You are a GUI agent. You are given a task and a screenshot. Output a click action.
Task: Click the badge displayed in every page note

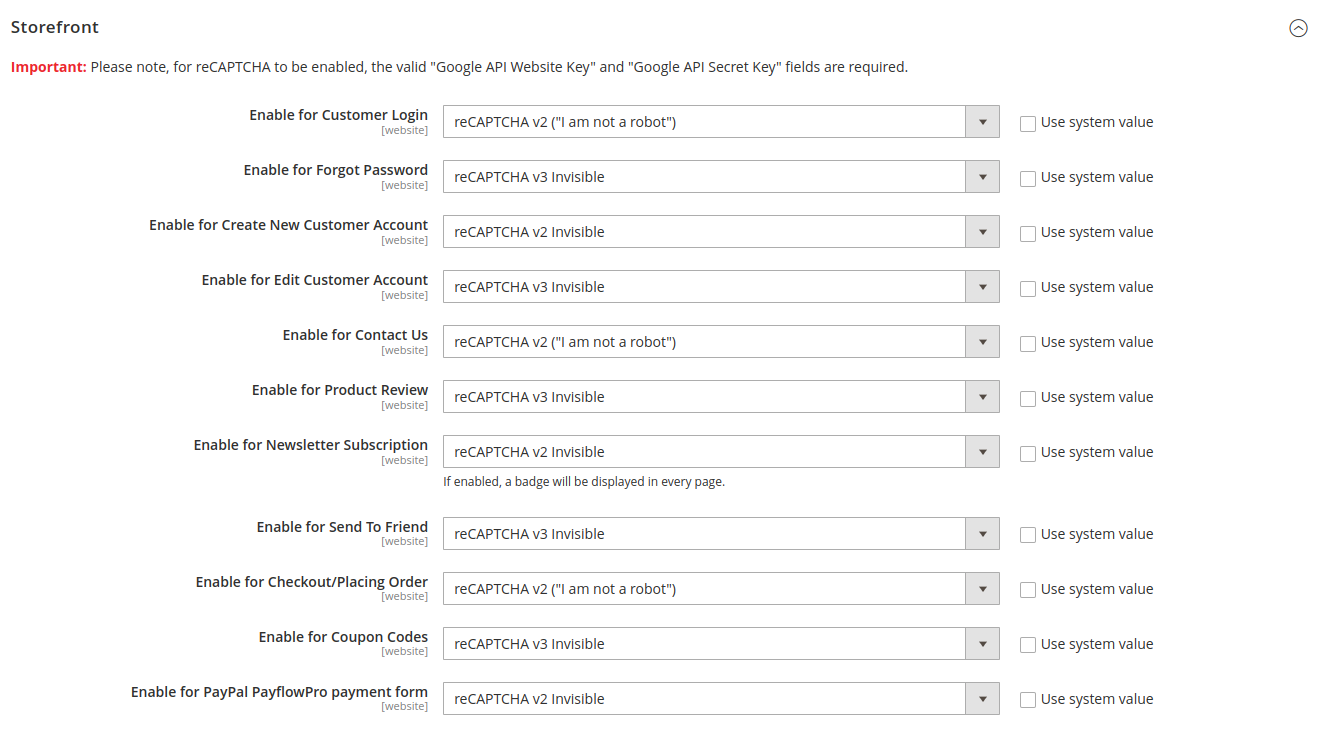click(584, 482)
